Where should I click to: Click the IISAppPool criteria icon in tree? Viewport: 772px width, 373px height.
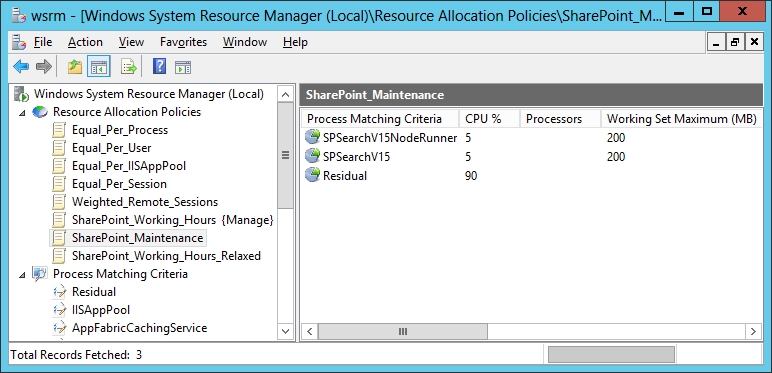[x=59, y=310]
